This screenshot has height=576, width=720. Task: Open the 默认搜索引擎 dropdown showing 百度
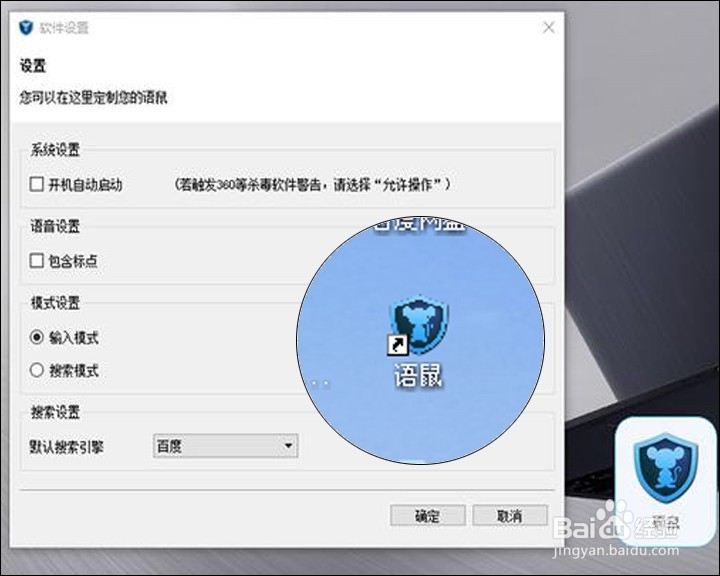tap(225, 446)
